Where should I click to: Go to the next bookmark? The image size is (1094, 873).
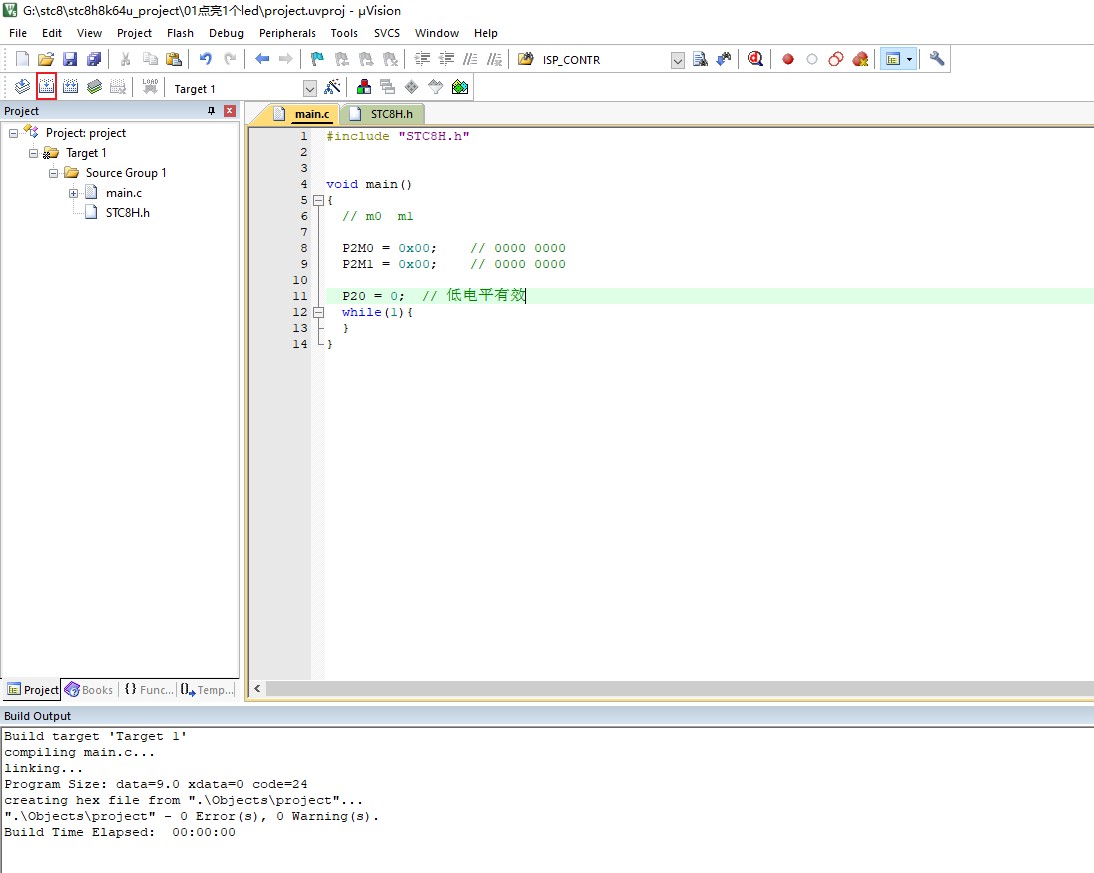click(366, 59)
